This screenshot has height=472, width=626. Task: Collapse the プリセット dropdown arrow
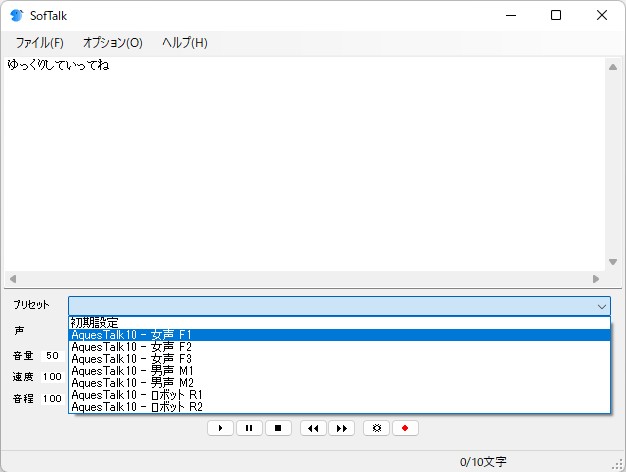[x=602, y=306]
